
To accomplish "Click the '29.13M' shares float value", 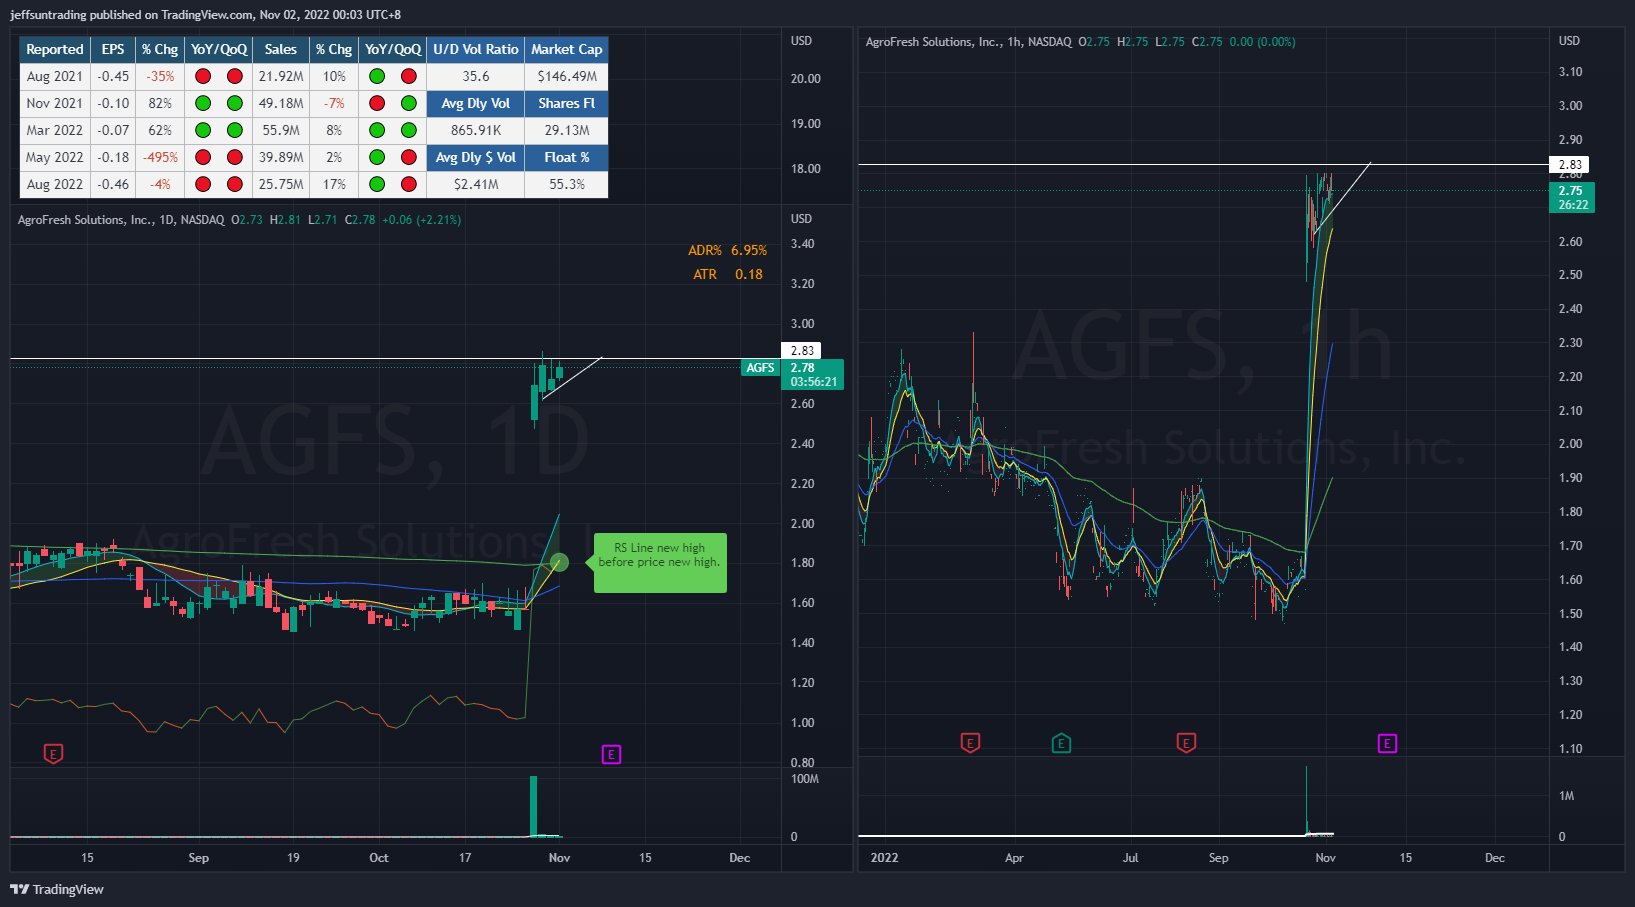I will point(567,130).
